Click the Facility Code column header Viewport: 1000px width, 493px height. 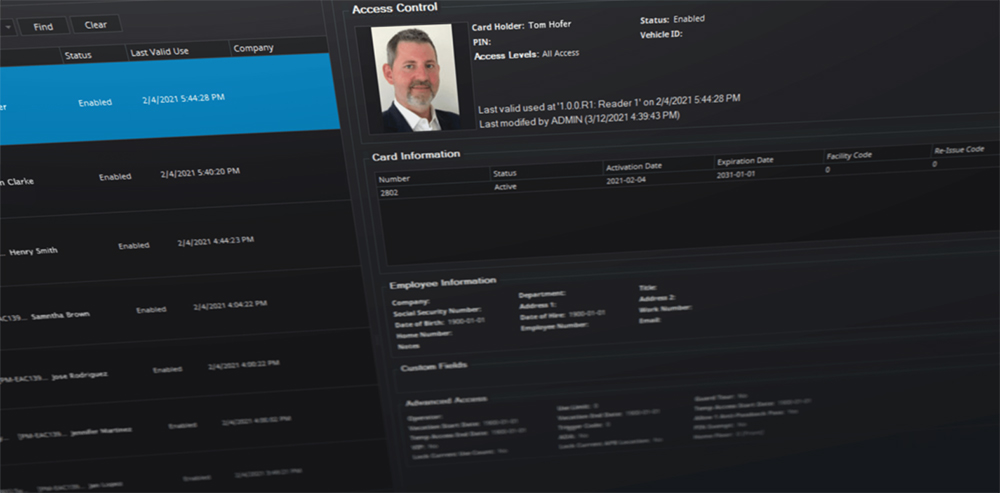(851, 156)
